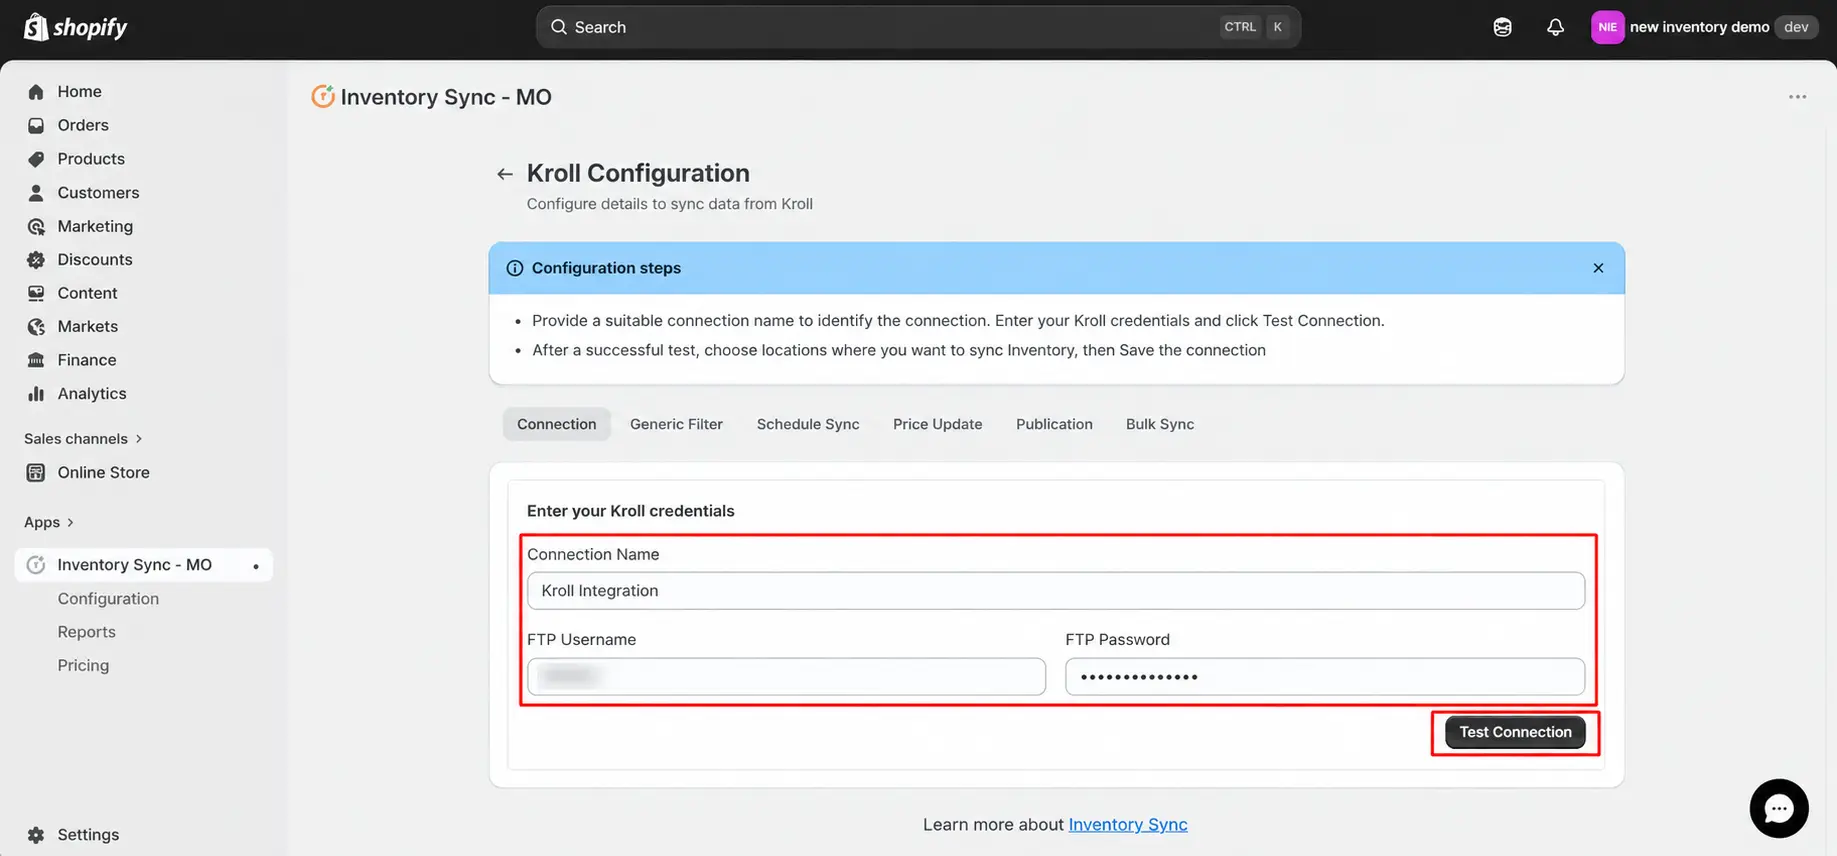Click the Finance bank icon
Screen dimensions: 1837x856
point(36,360)
